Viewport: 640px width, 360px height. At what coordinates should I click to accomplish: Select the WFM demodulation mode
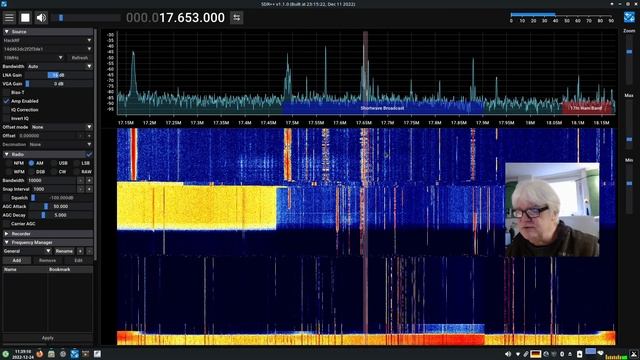(x=15, y=172)
